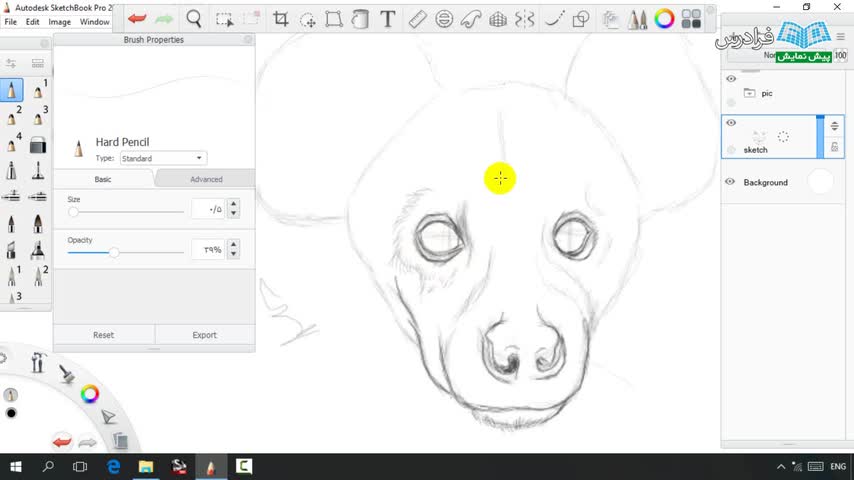Select the eraser brush in palette
The height and width of the screenshot is (480, 854).
(38, 145)
